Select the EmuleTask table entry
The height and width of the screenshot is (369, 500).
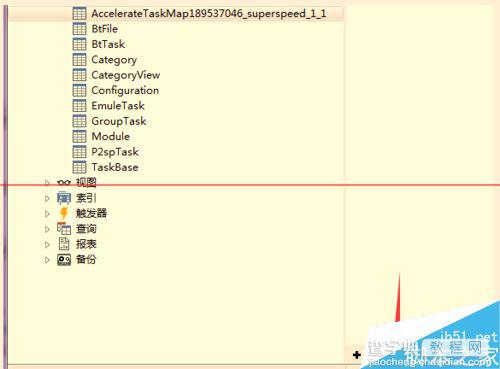118,106
